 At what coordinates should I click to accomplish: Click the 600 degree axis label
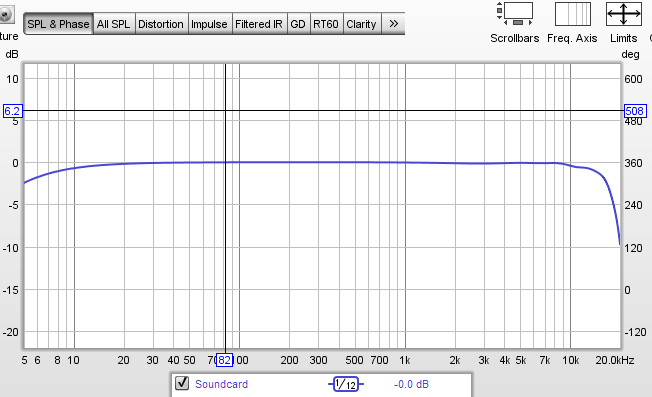[633, 79]
